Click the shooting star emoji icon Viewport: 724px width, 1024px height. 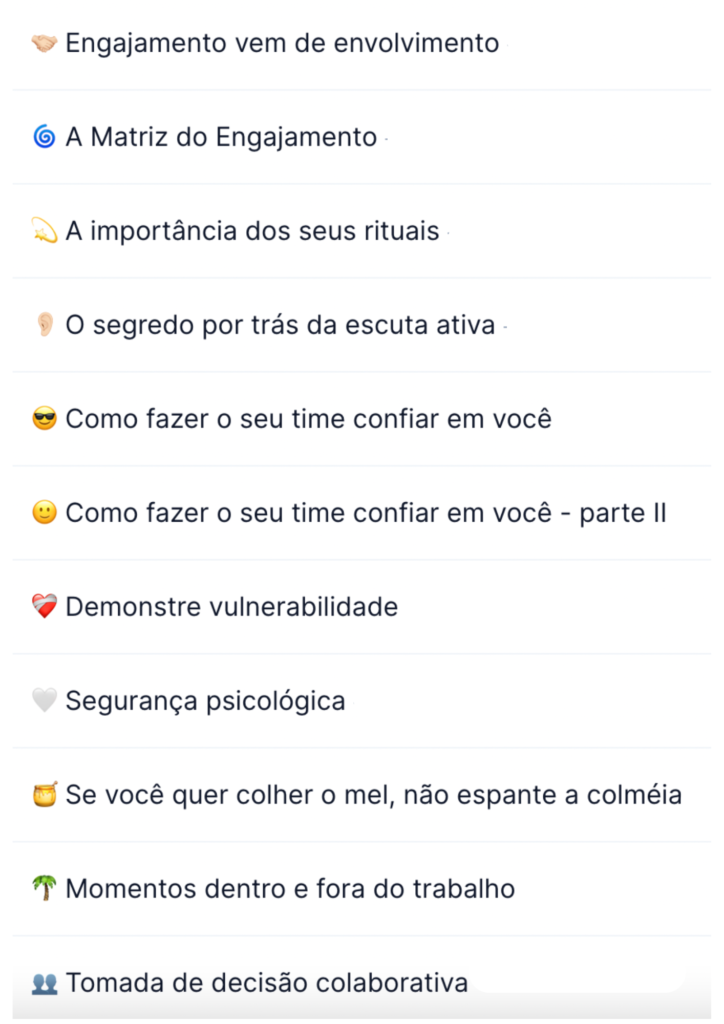(44, 231)
